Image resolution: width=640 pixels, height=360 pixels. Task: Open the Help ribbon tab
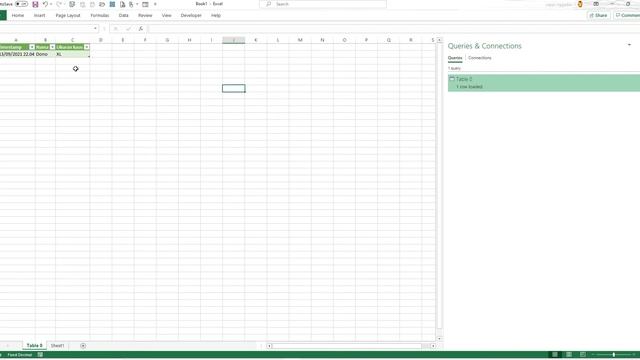216,16
